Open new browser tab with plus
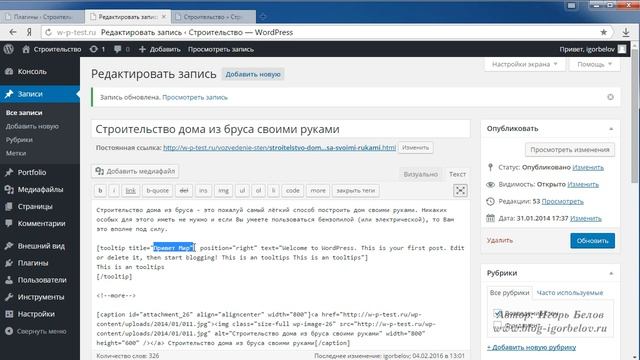640x360 pixels. point(263,17)
